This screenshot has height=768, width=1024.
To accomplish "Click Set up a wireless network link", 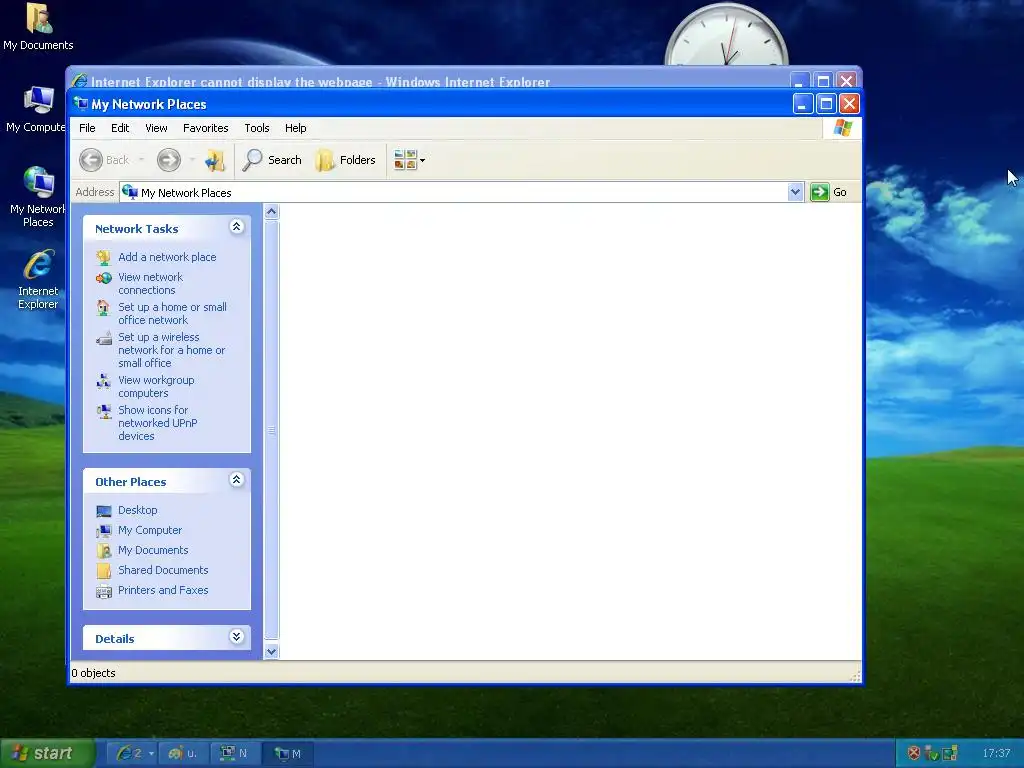I will click(x=172, y=350).
